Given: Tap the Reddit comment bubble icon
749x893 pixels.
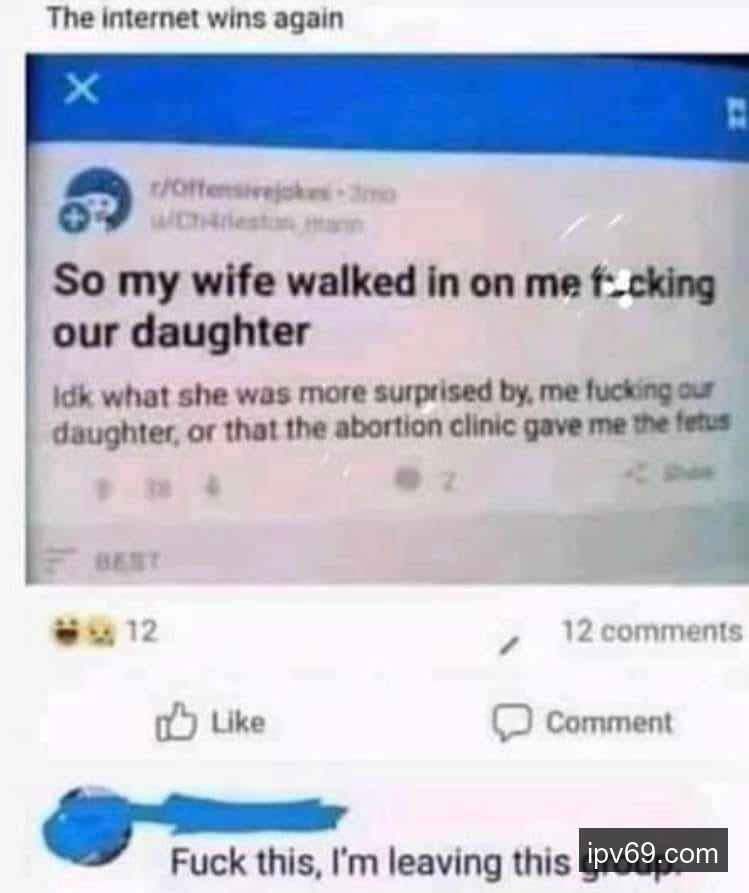Looking at the screenshot, I should click(x=408, y=480).
